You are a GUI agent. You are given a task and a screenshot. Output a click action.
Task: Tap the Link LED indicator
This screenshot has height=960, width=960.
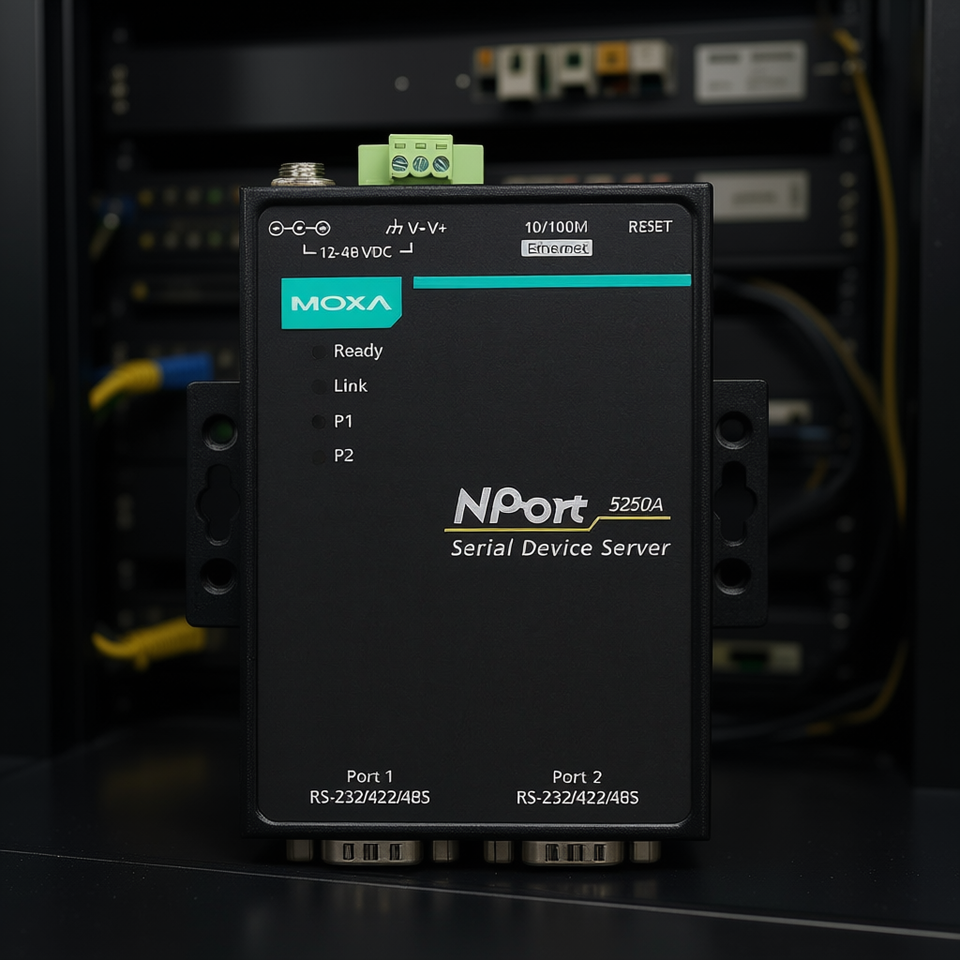click(318, 386)
